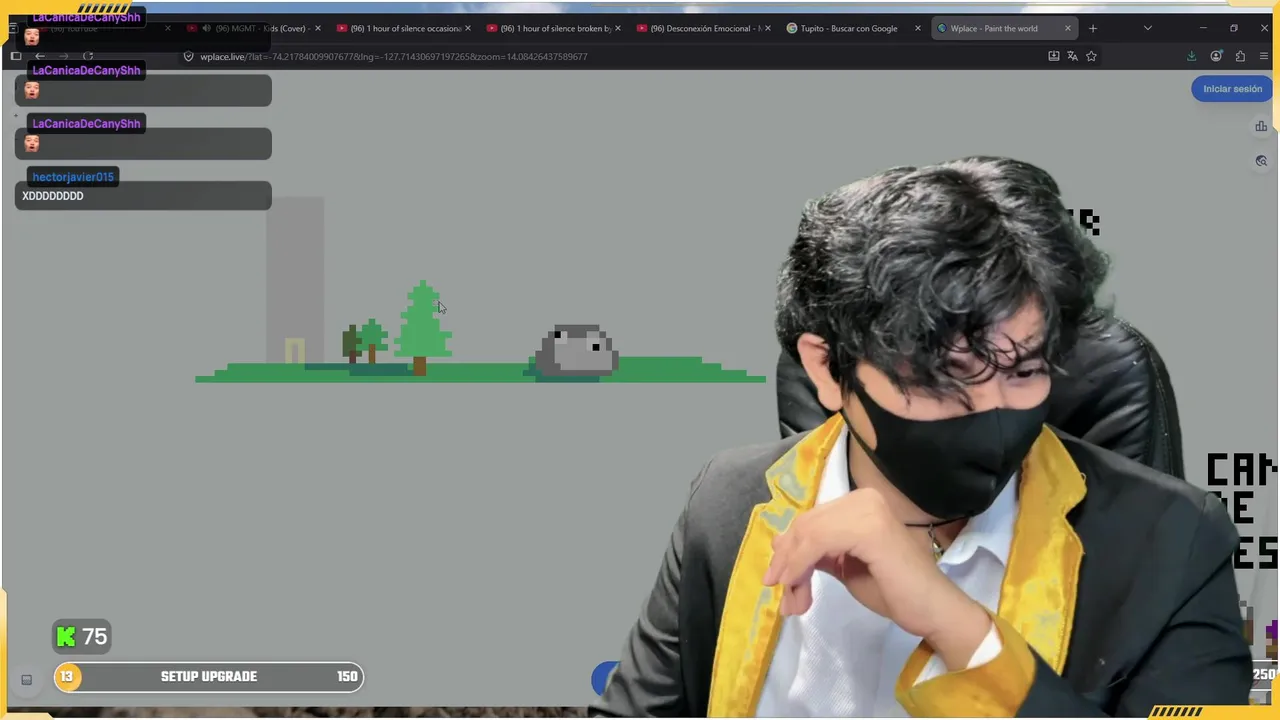Click the hectorjavier015 chat username
Image resolution: width=1280 pixels, height=720 pixels.
pyautogui.click(x=72, y=177)
